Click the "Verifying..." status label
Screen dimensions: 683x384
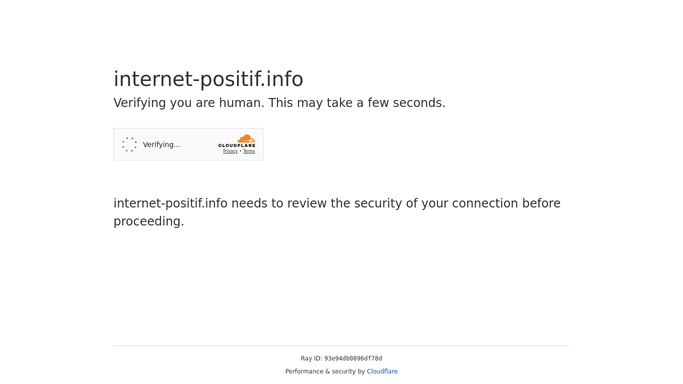tap(161, 145)
